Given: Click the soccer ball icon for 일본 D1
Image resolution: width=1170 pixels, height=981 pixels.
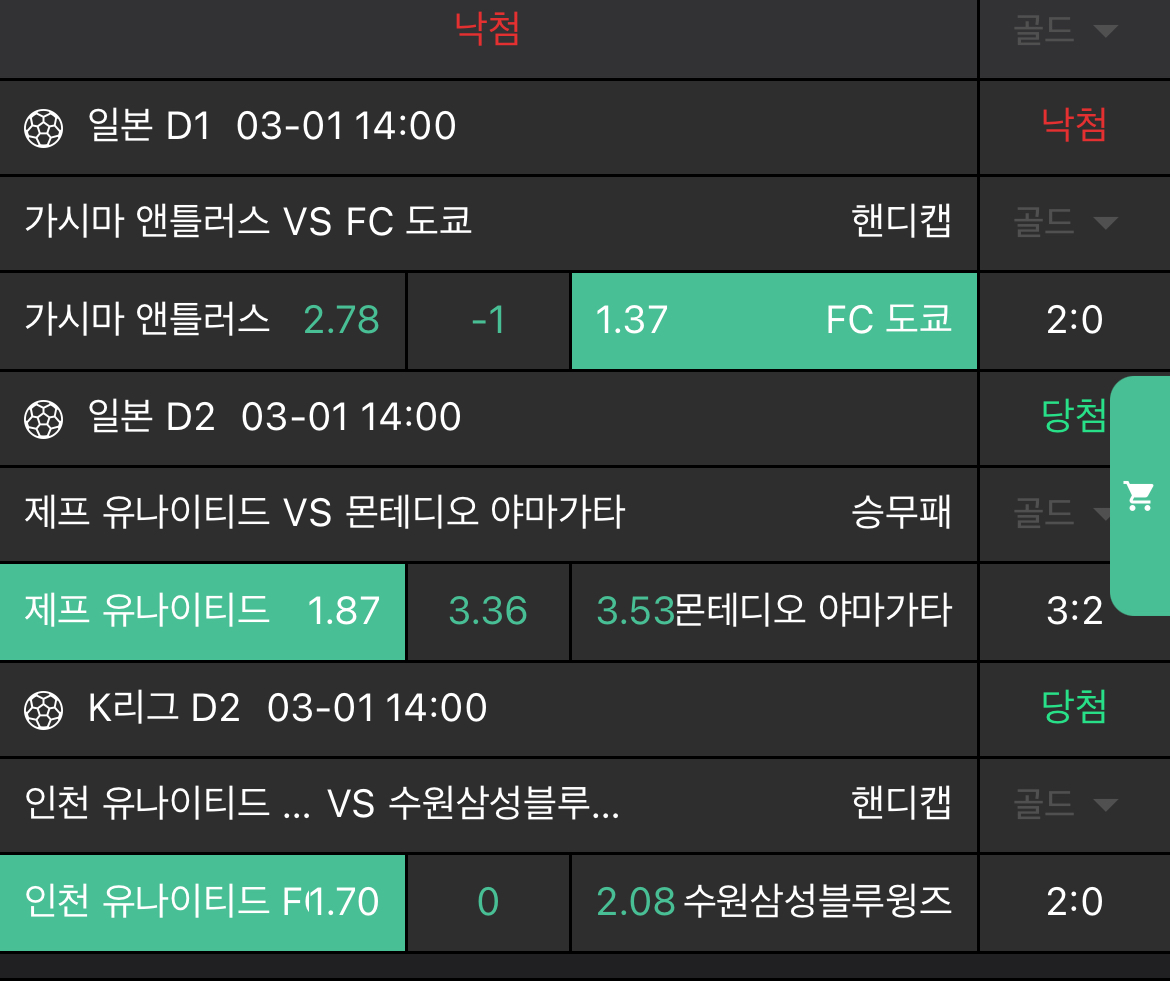Looking at the screenshot, I should point(43,128).
